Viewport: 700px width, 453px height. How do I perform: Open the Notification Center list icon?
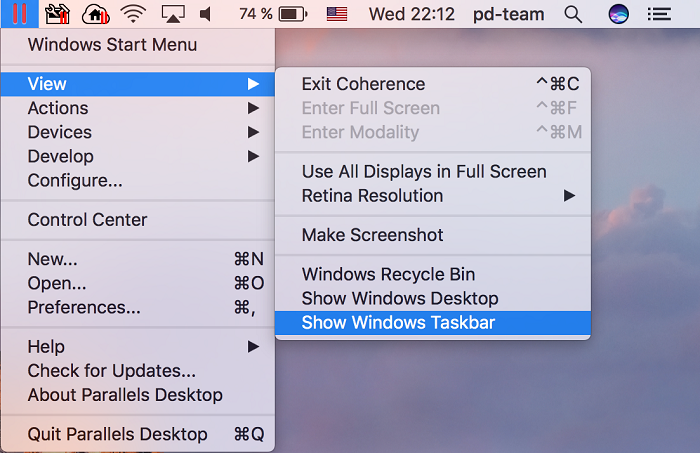point(659,14)
